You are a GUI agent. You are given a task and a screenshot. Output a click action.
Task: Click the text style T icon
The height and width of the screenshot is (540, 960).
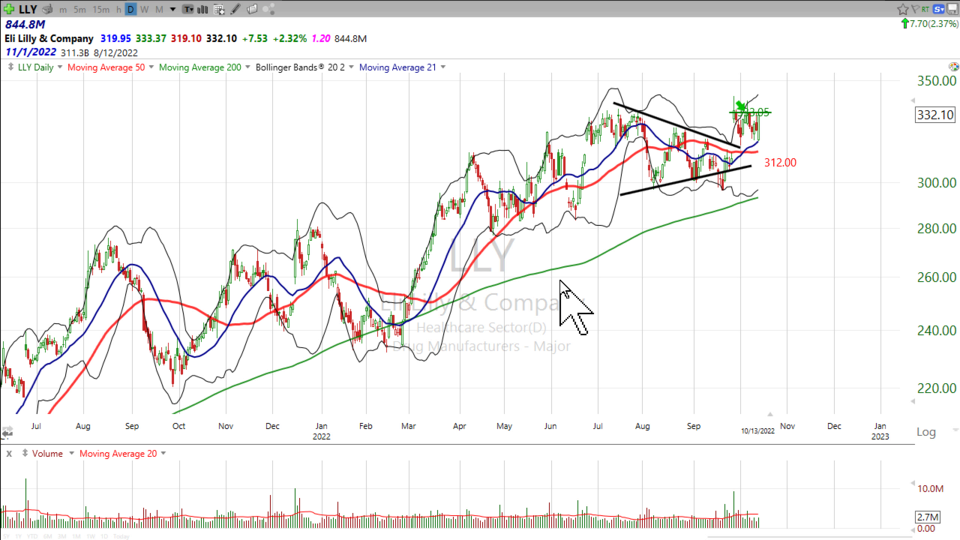point(187,9)
